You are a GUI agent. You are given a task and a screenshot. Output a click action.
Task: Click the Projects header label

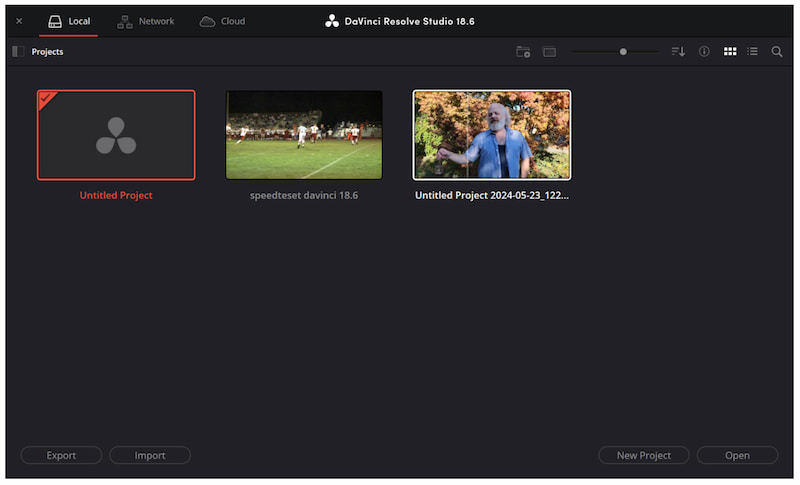pyautogui.click(x=47, y=52)
